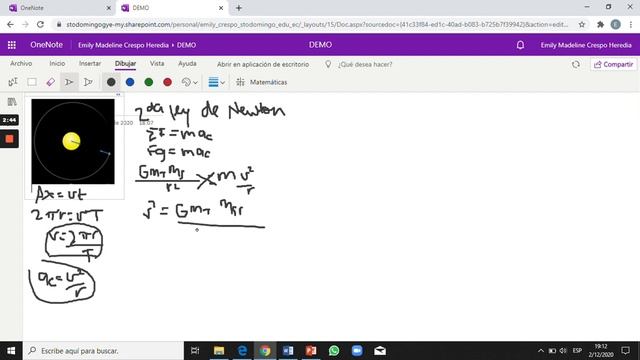This screenshot has width=640, height=360.
Task: Go forward in browser
Action: (25, 24)
